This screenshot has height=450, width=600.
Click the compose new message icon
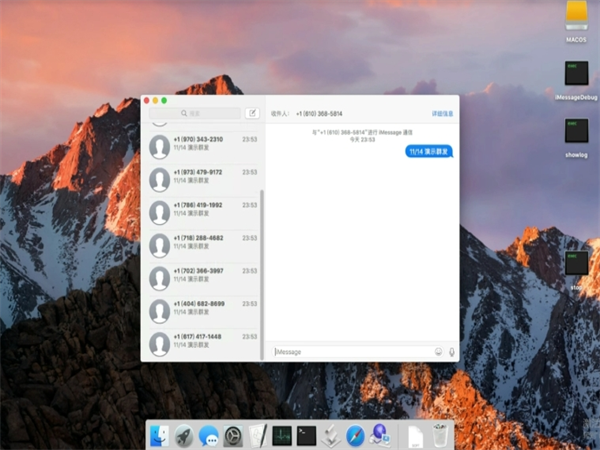click(x=252, y=114)
